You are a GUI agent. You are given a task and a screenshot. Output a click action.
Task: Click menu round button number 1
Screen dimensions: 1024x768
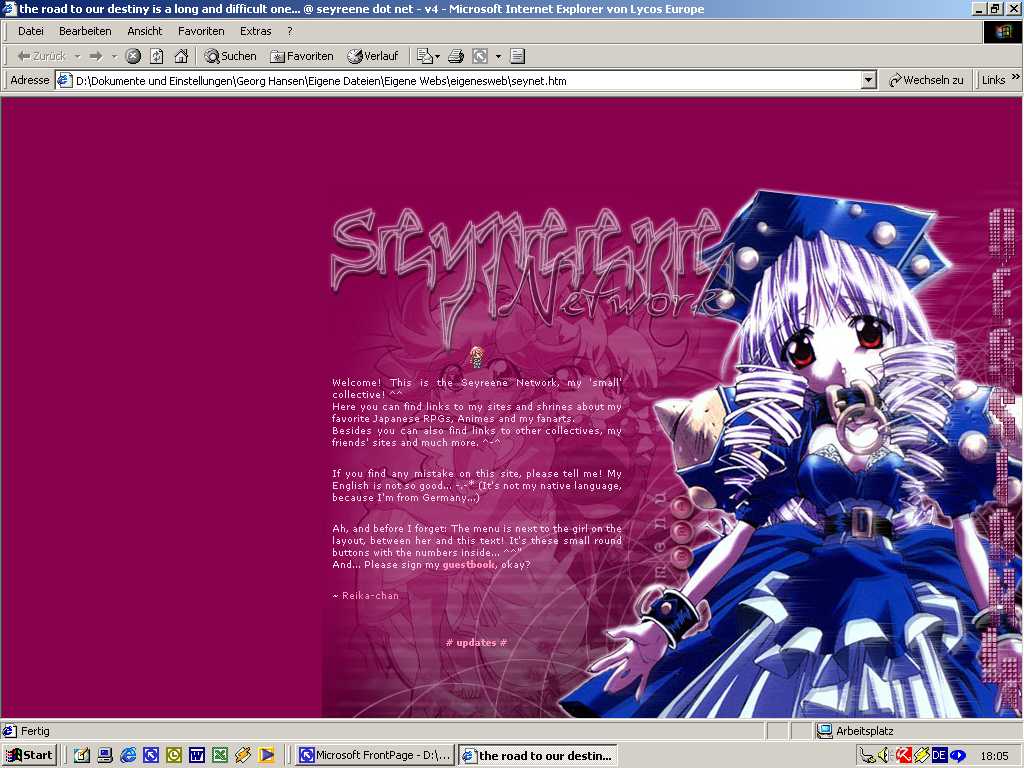680,505
